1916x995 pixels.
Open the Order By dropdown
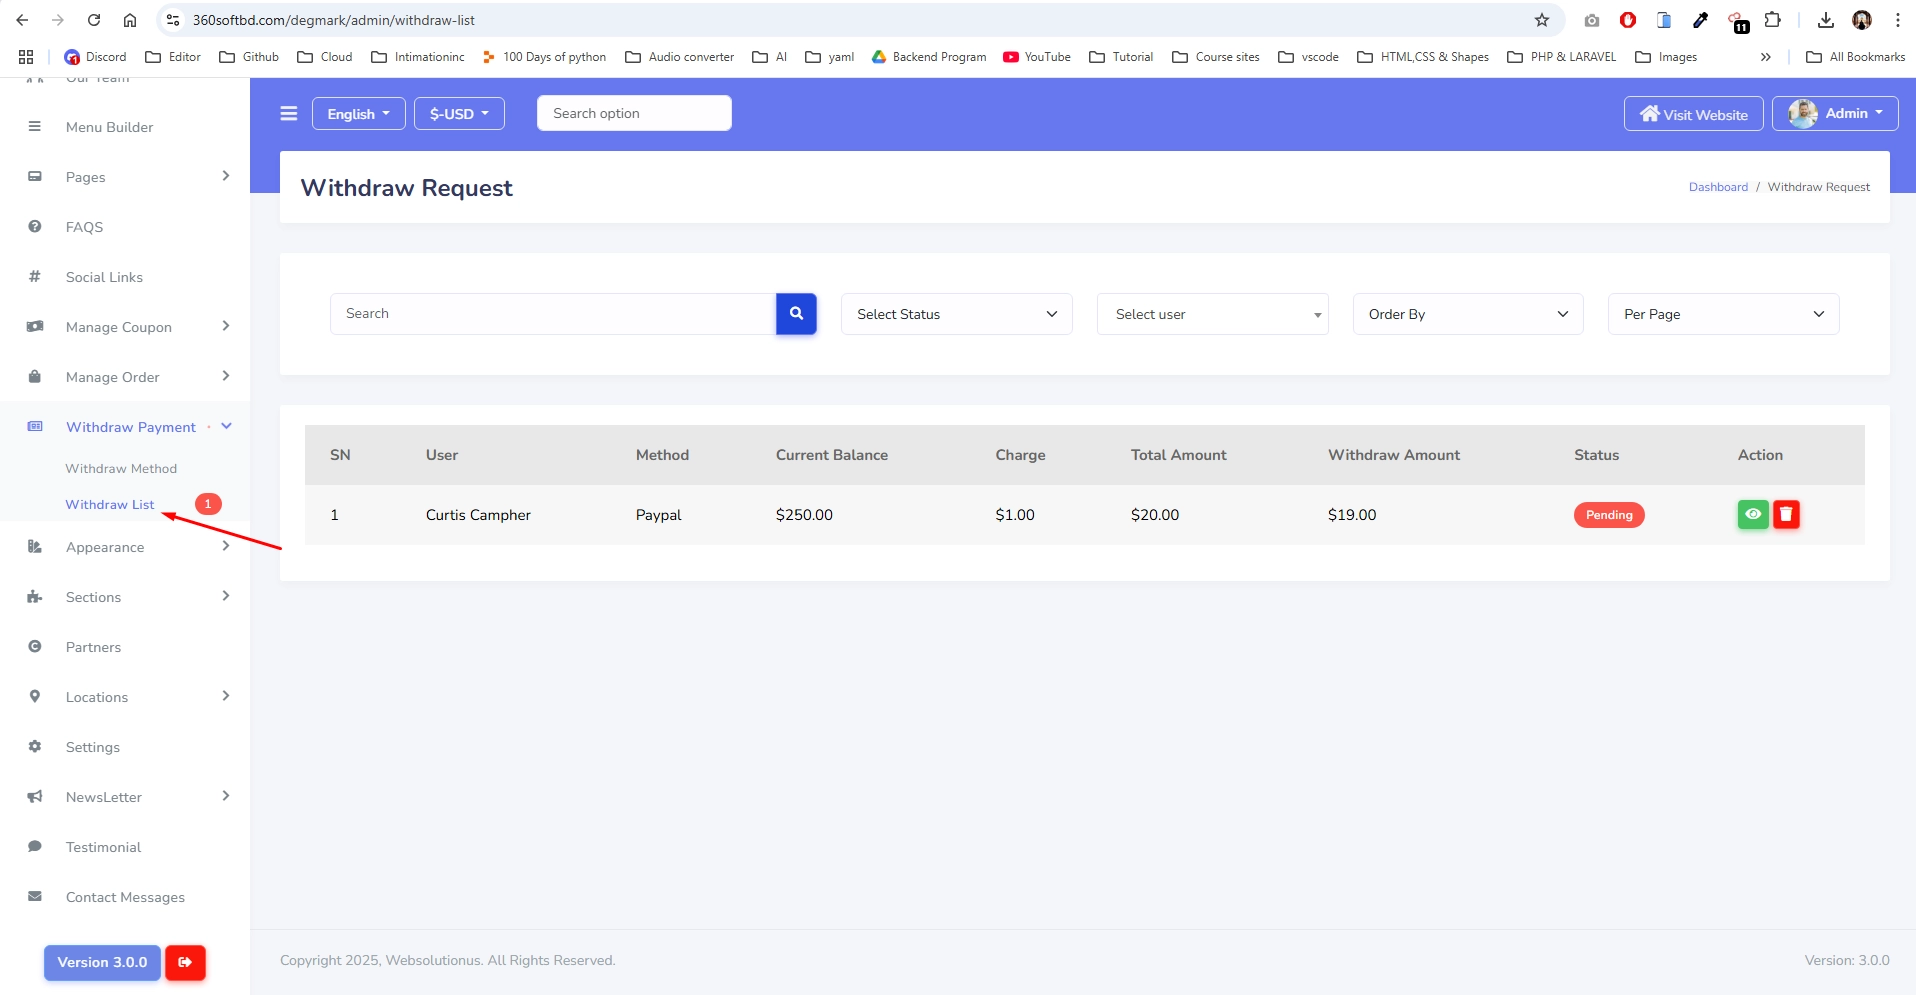tap(1468, 314)
